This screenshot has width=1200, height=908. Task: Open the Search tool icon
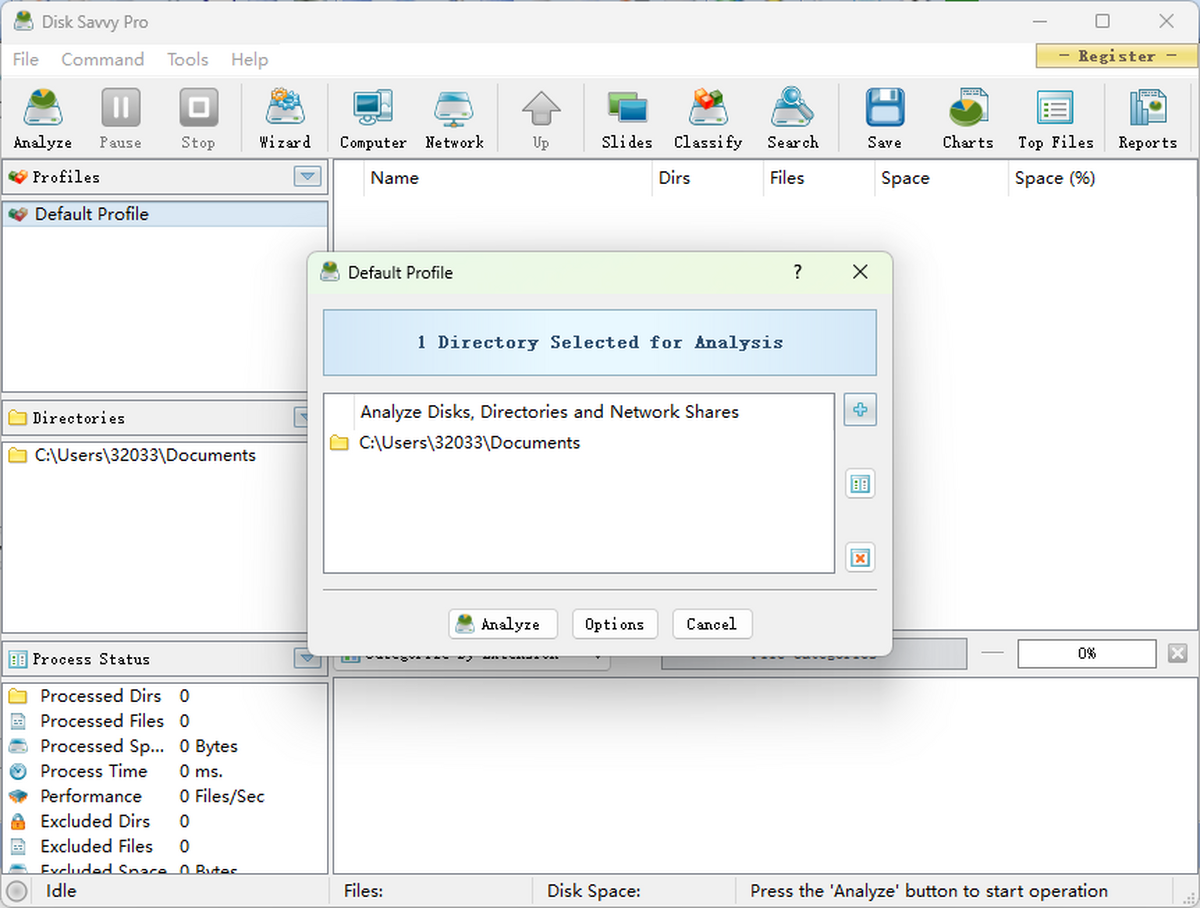(792, 117)
